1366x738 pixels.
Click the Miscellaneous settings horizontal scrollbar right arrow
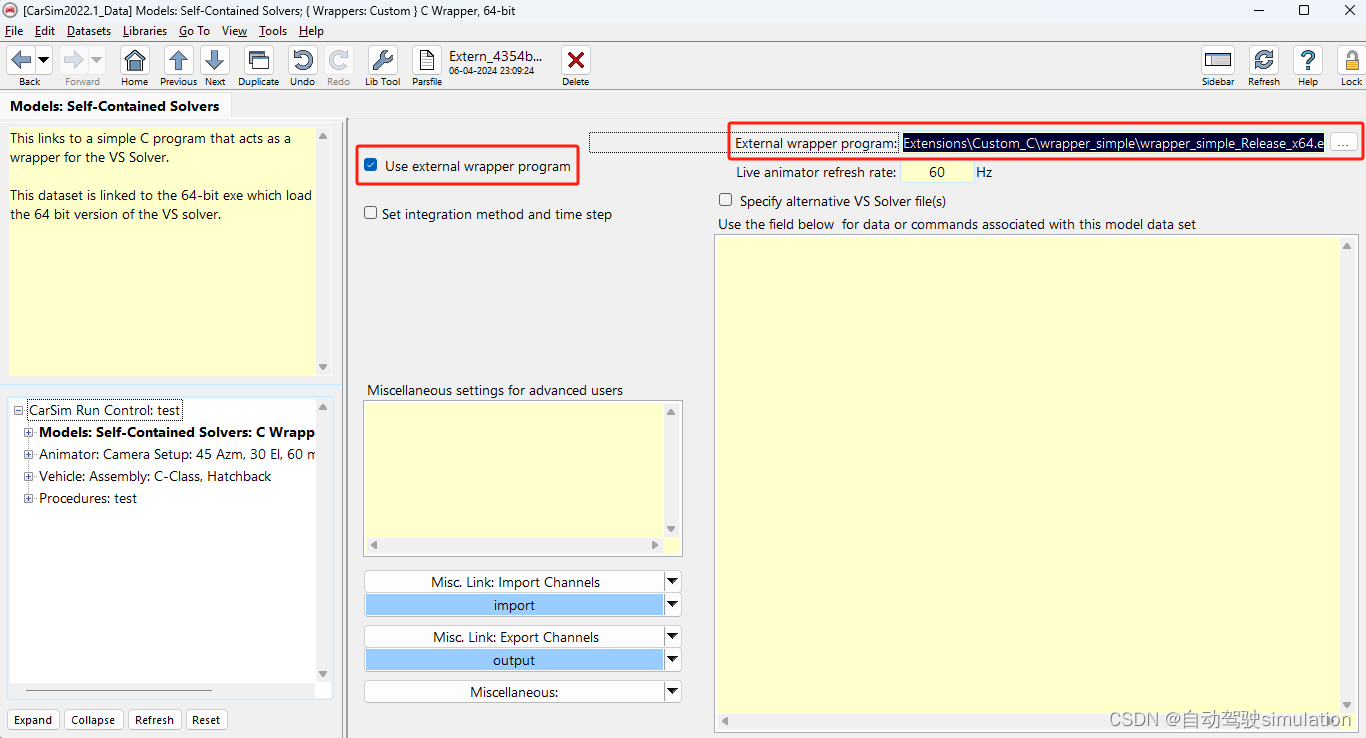coord(656,545)
